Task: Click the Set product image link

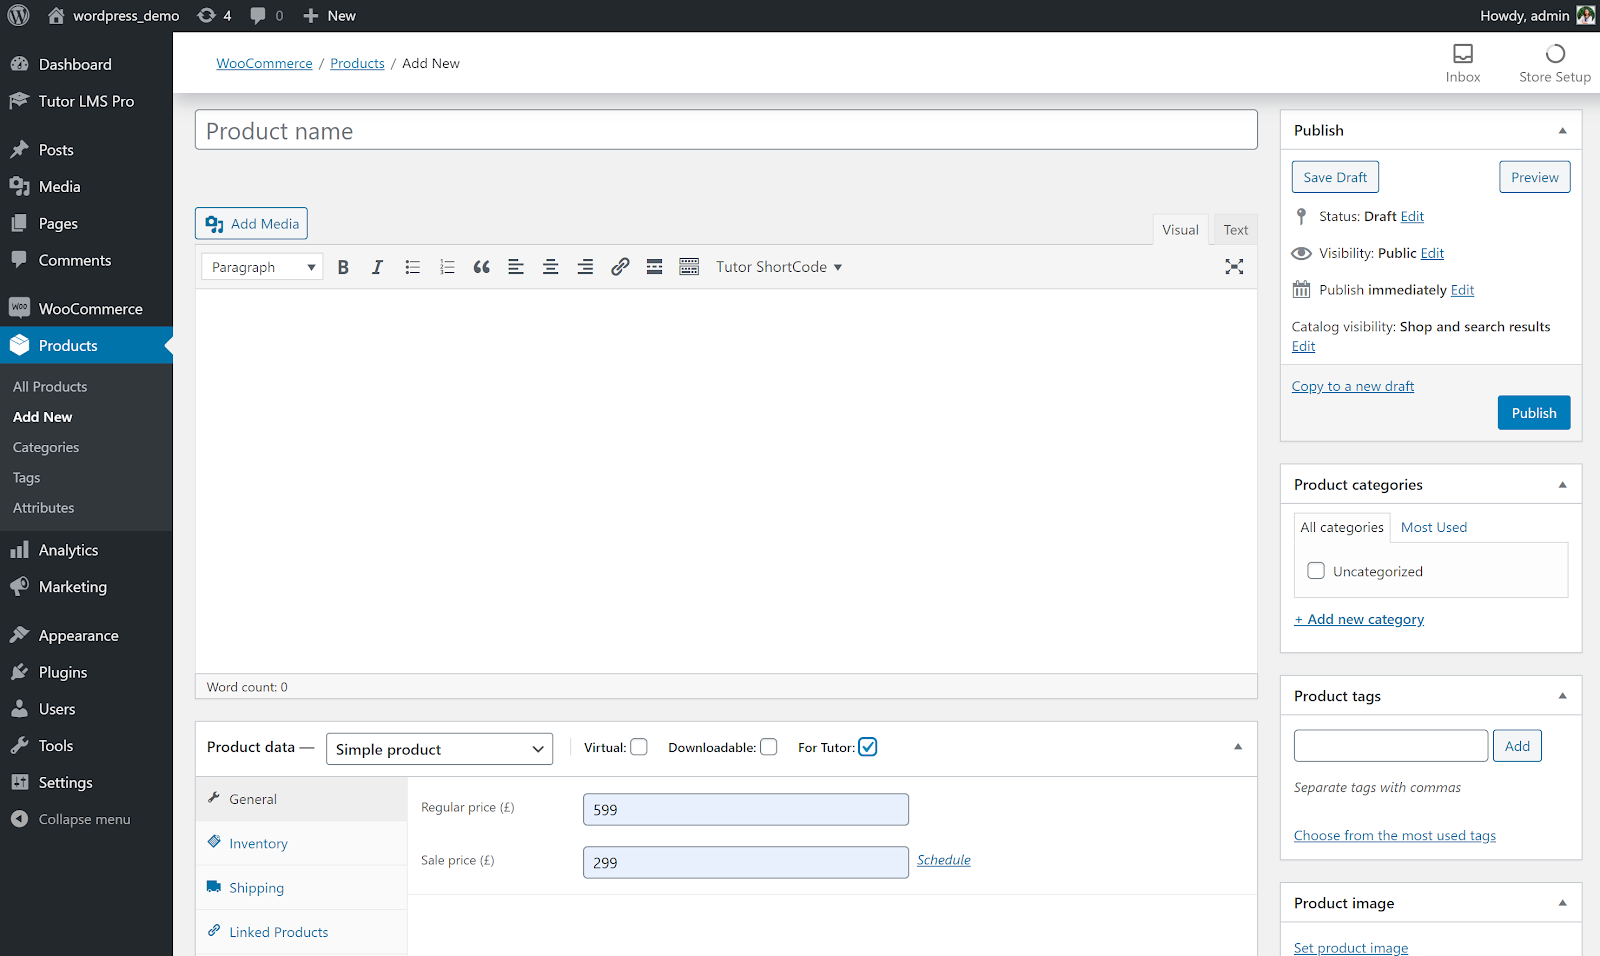Action: coord(1351,948)
